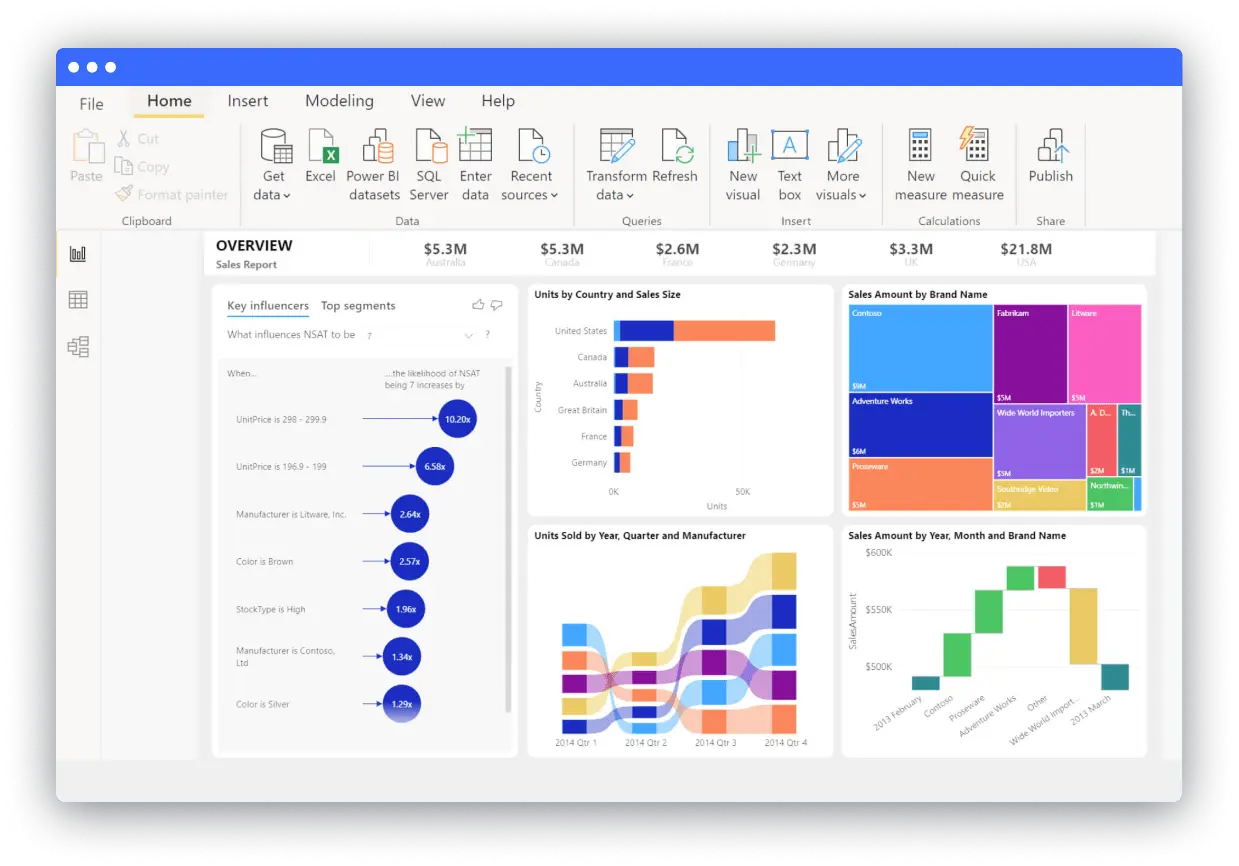The image size is (1239, 866).
Task: Select the 2.57x influencer bubble
Action: [410, 562]
